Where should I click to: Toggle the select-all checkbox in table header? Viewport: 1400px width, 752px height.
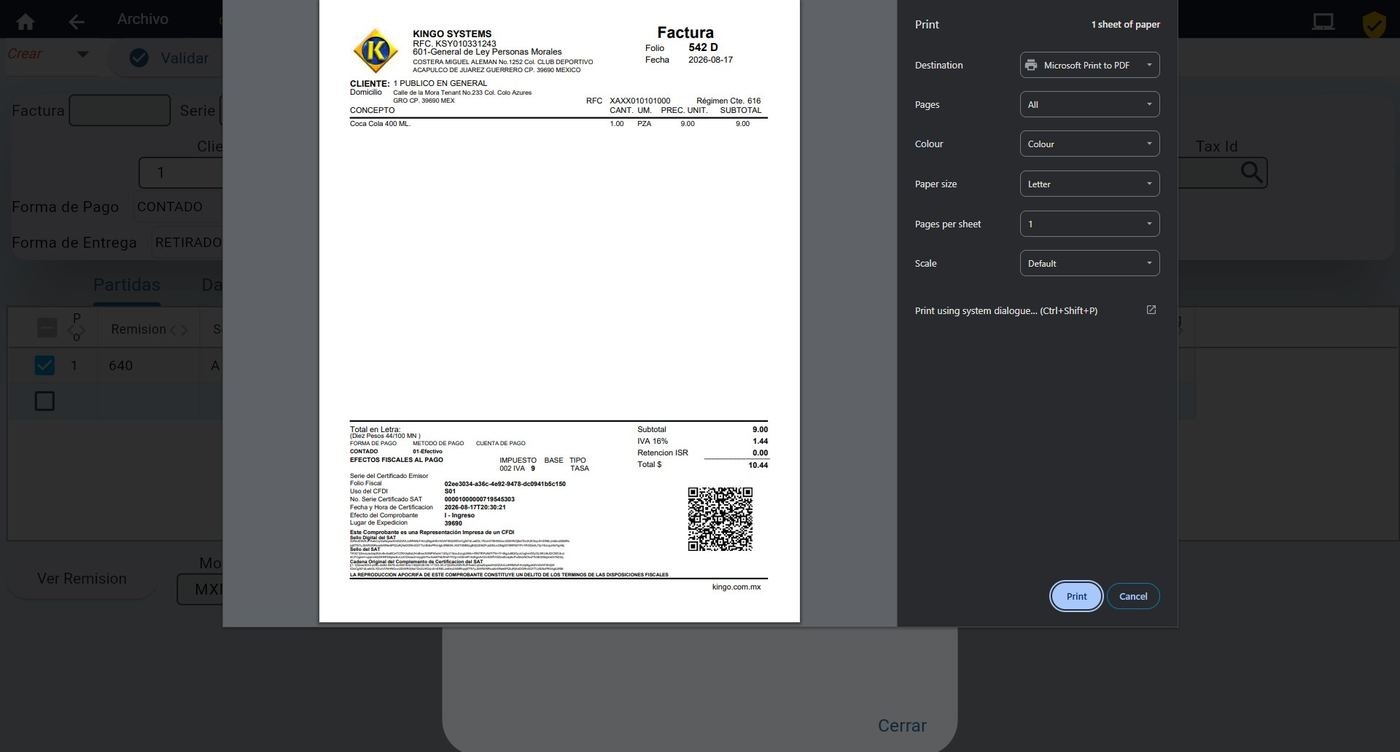coord(46,328)
